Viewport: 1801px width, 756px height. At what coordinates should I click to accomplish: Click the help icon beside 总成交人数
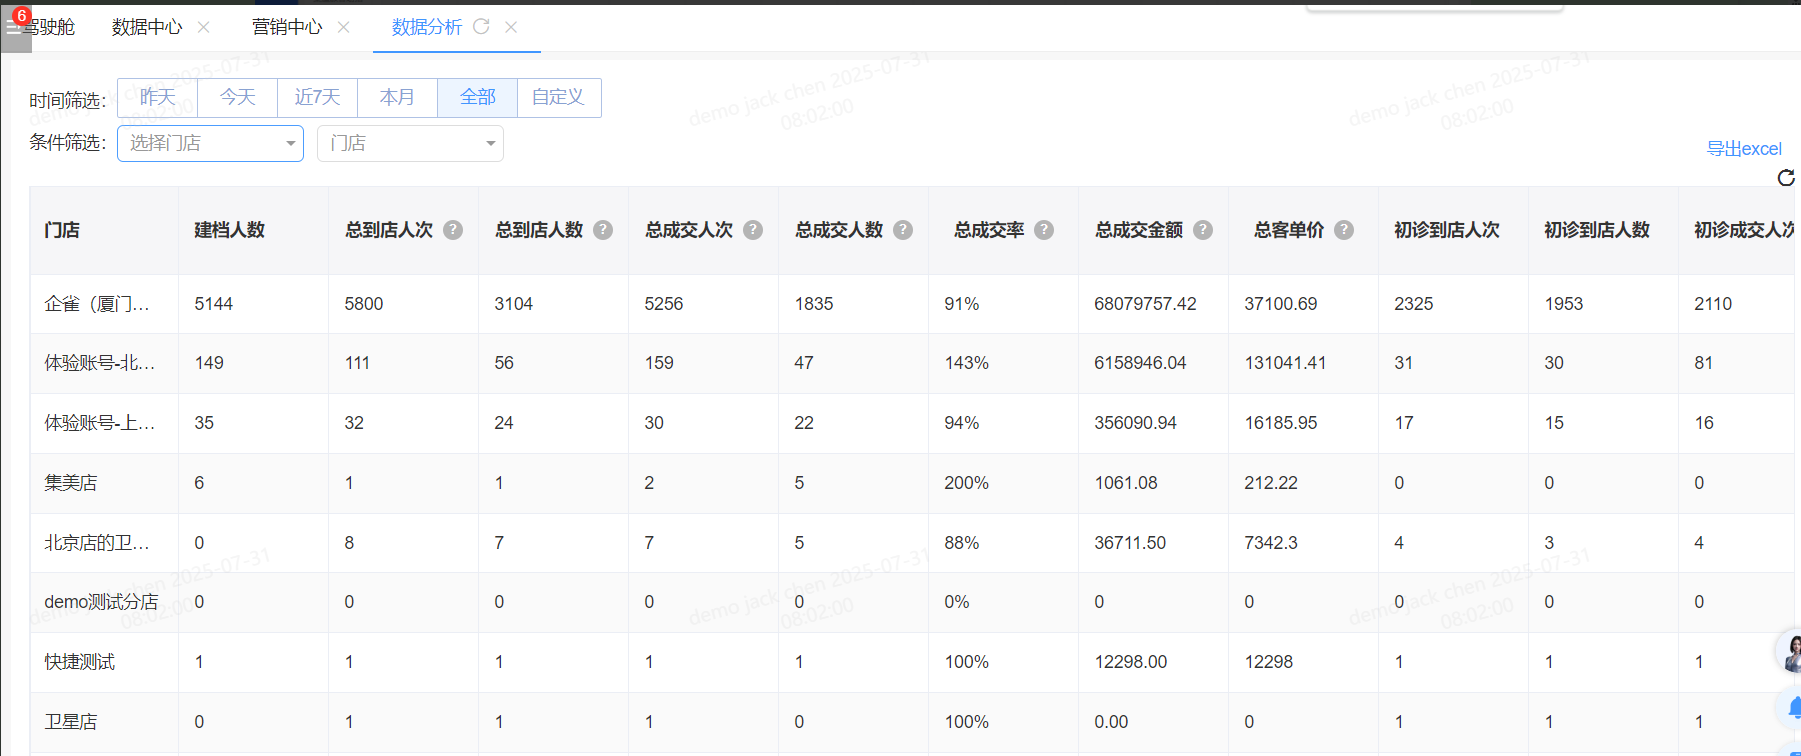tap(903, 230)
